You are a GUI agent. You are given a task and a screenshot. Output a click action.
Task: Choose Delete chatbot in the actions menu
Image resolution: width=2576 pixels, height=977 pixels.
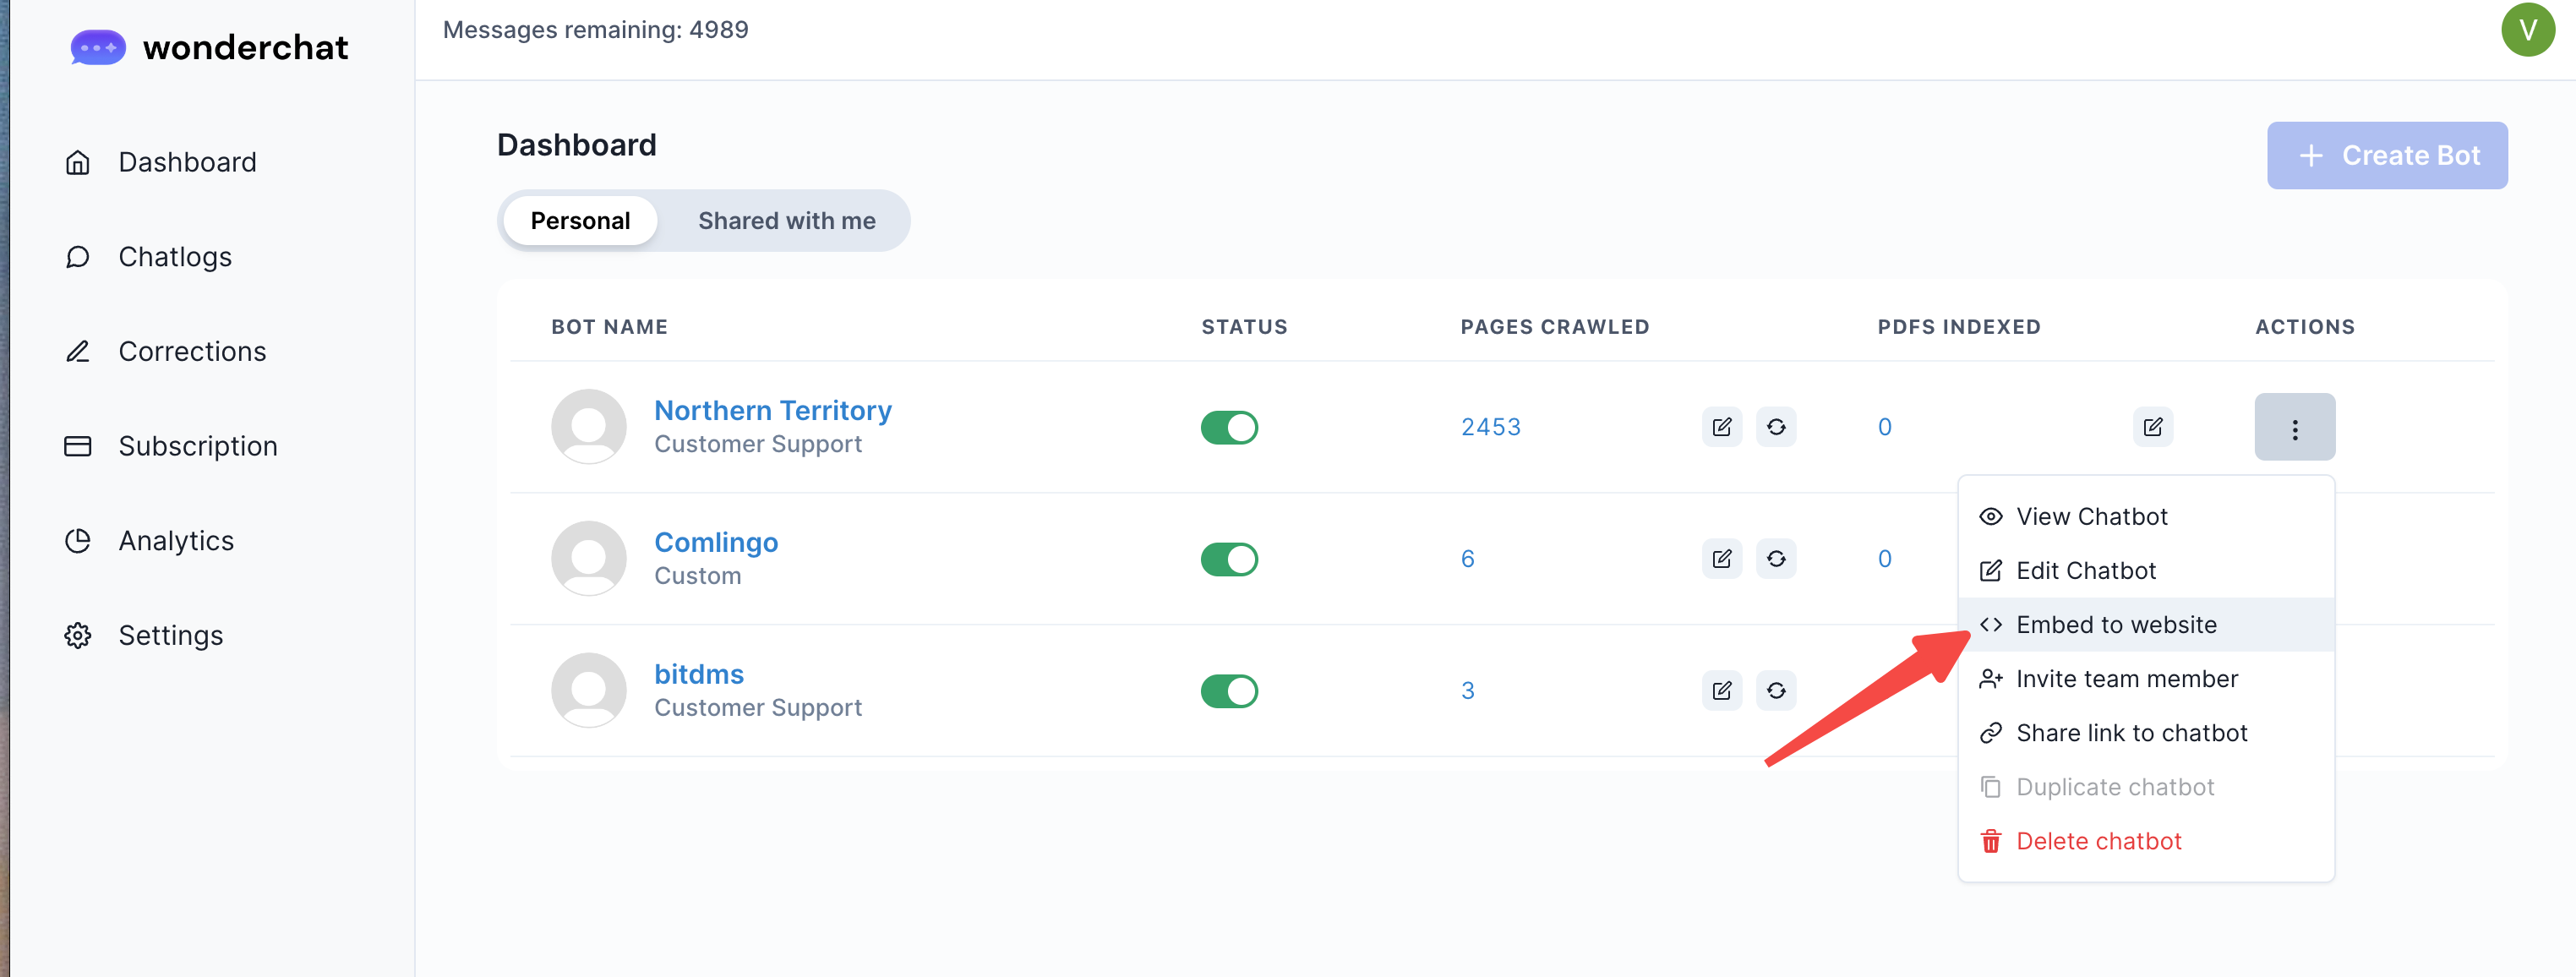point(2097,841)
